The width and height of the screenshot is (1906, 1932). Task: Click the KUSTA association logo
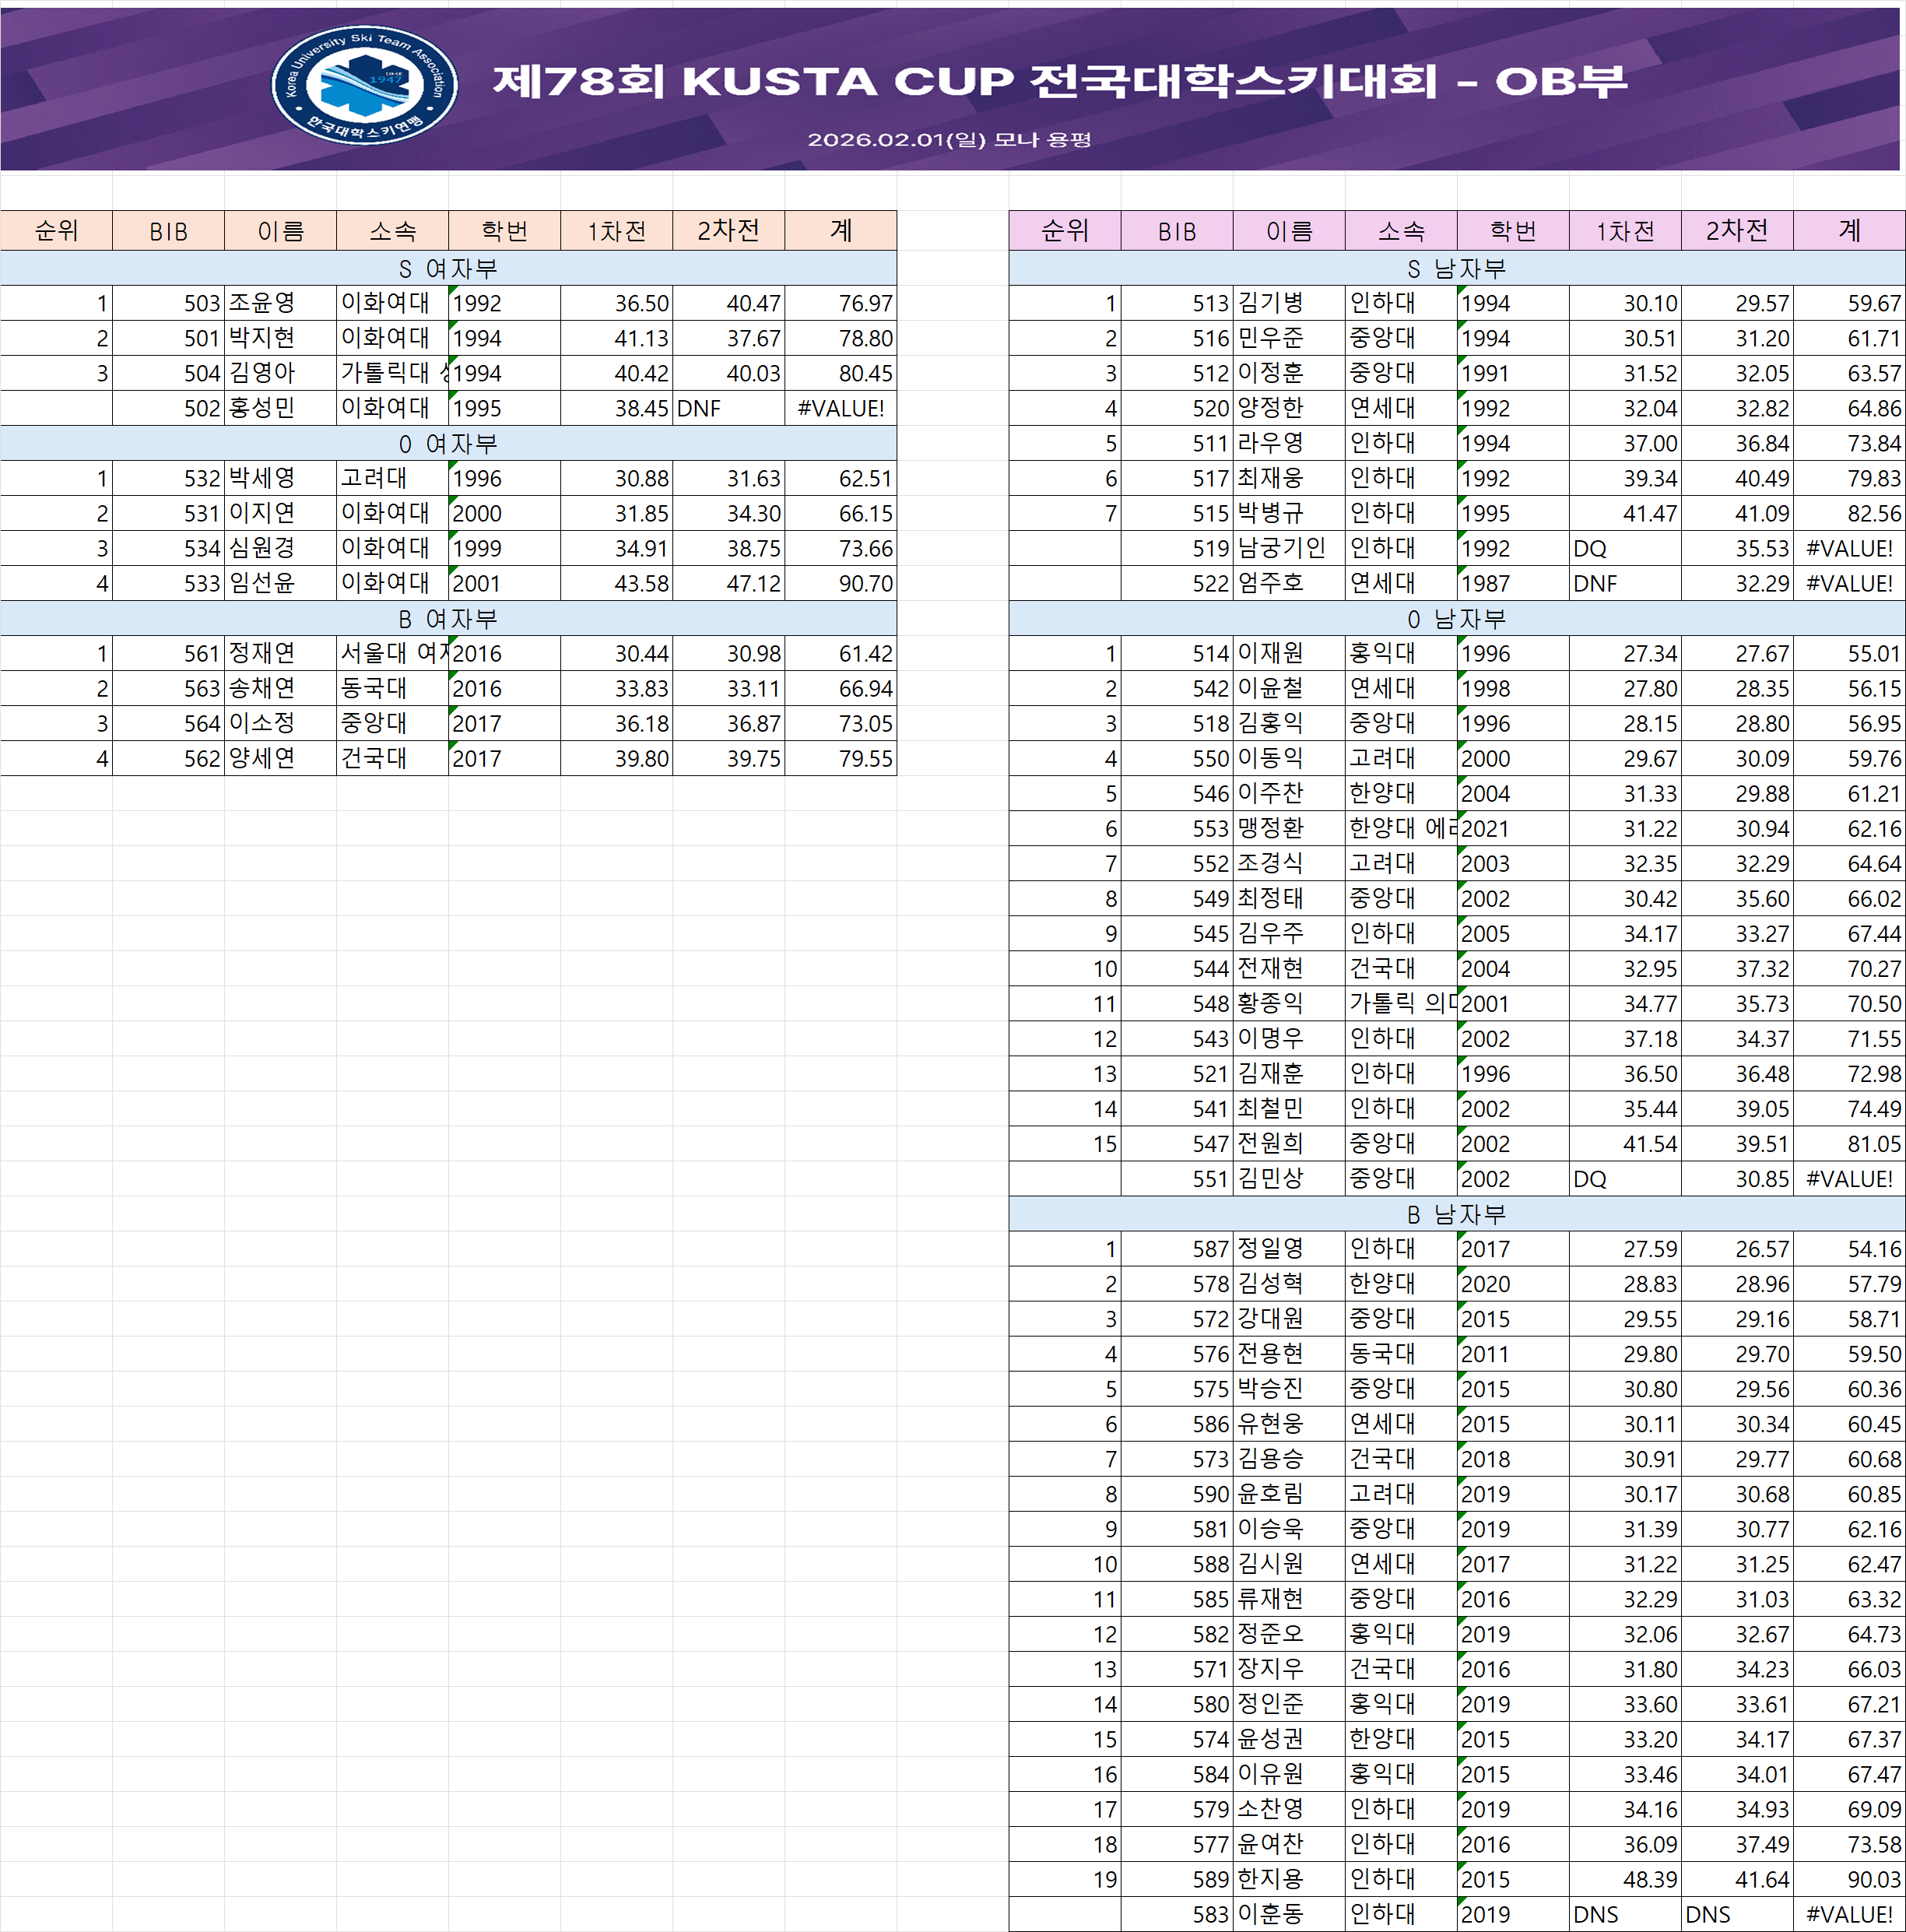[x=365, y=85]
